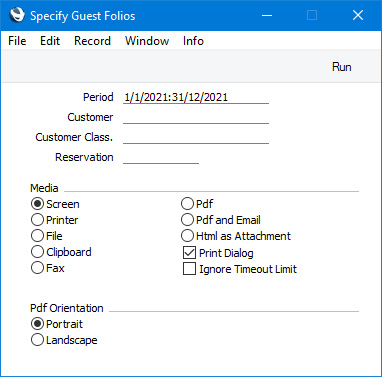
Task: Click the application logo in title bar
Action: click(17, 15)
